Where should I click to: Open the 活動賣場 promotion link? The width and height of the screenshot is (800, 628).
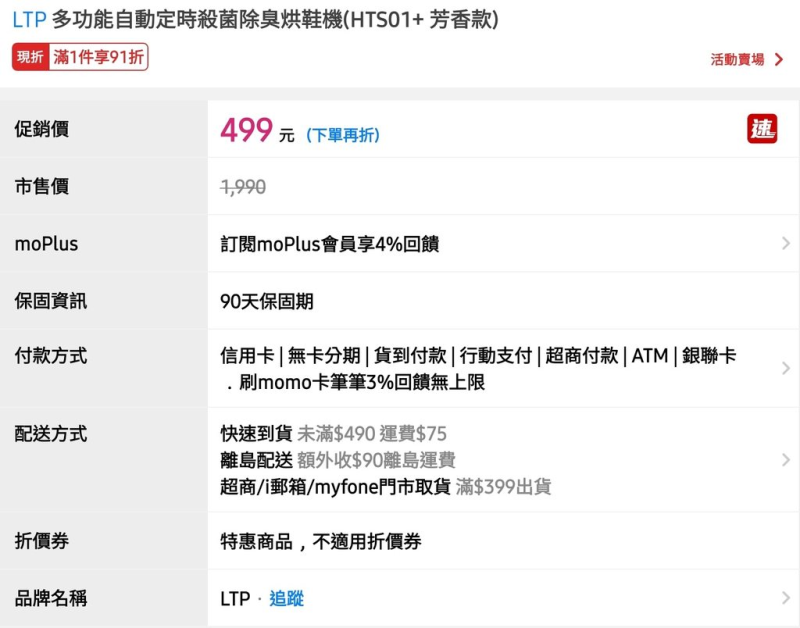tap(737, 60)
